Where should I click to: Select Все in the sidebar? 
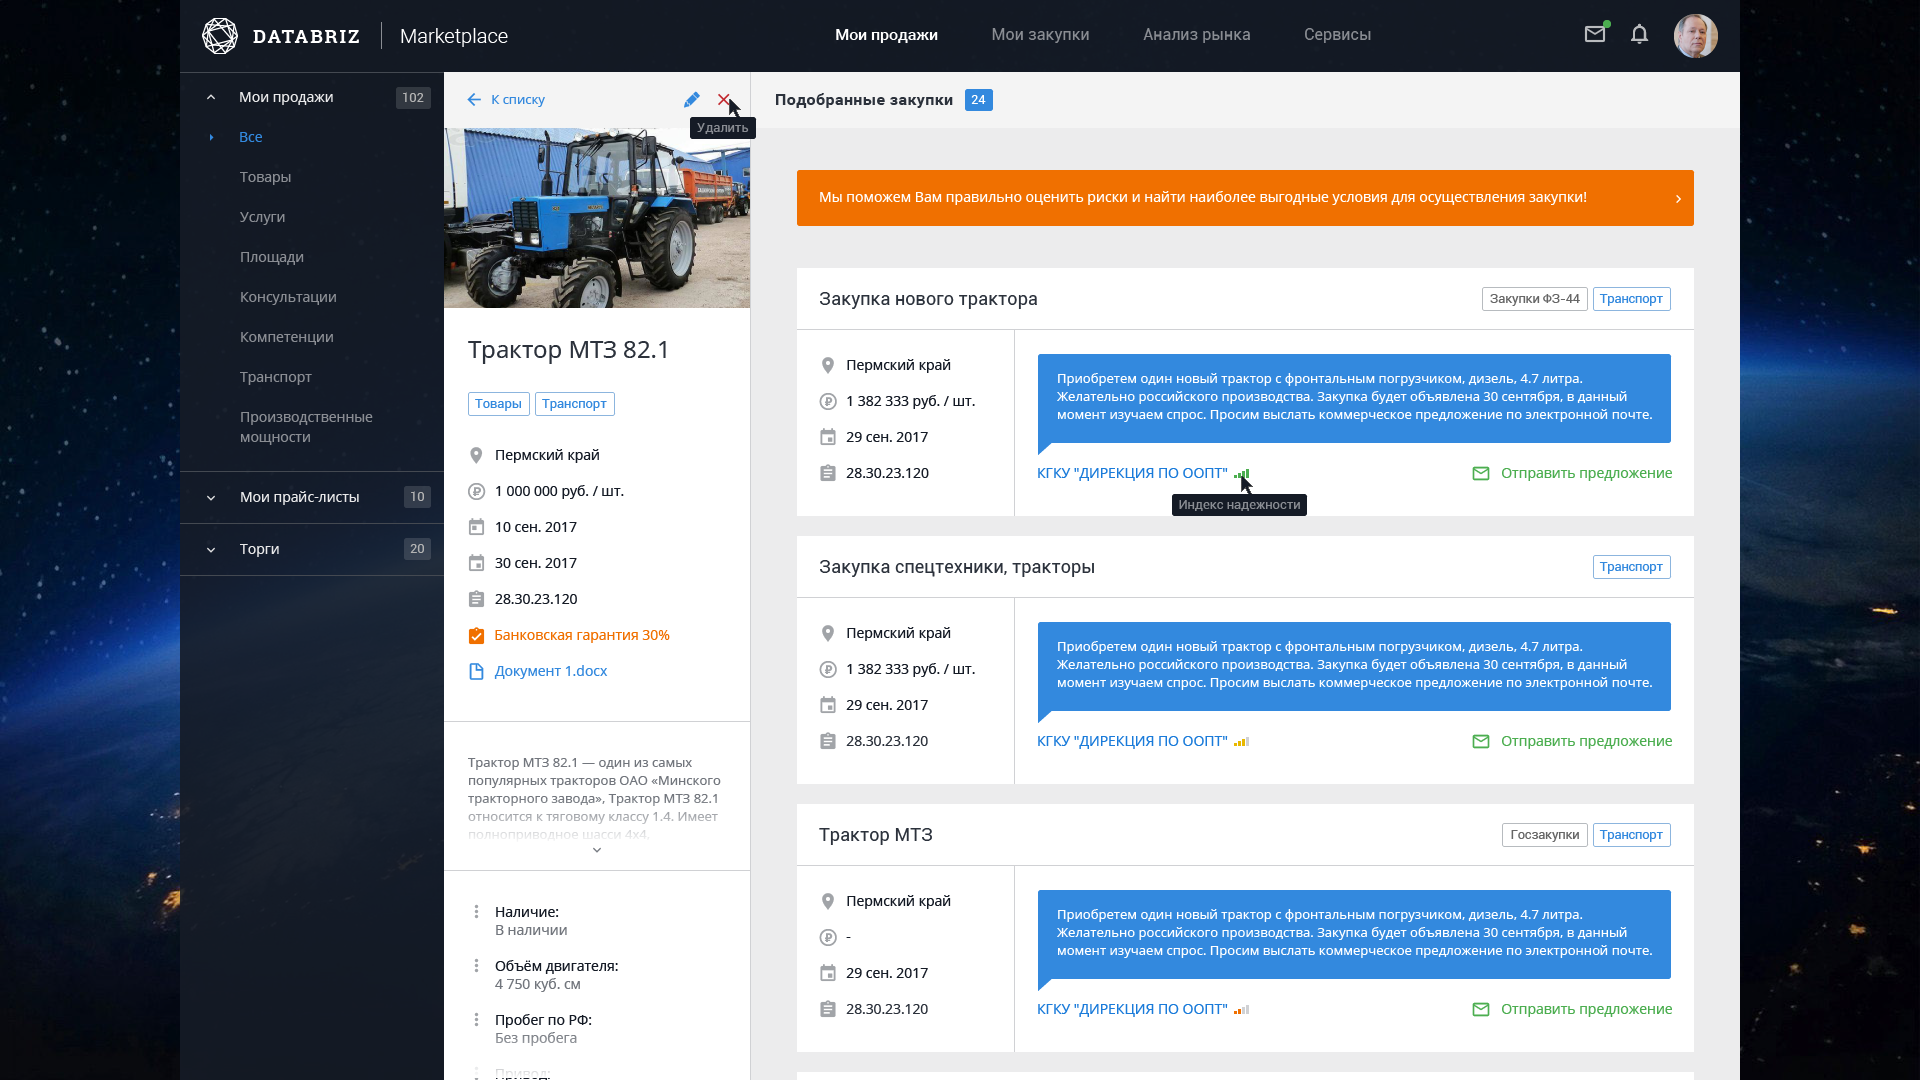point(251,137)
